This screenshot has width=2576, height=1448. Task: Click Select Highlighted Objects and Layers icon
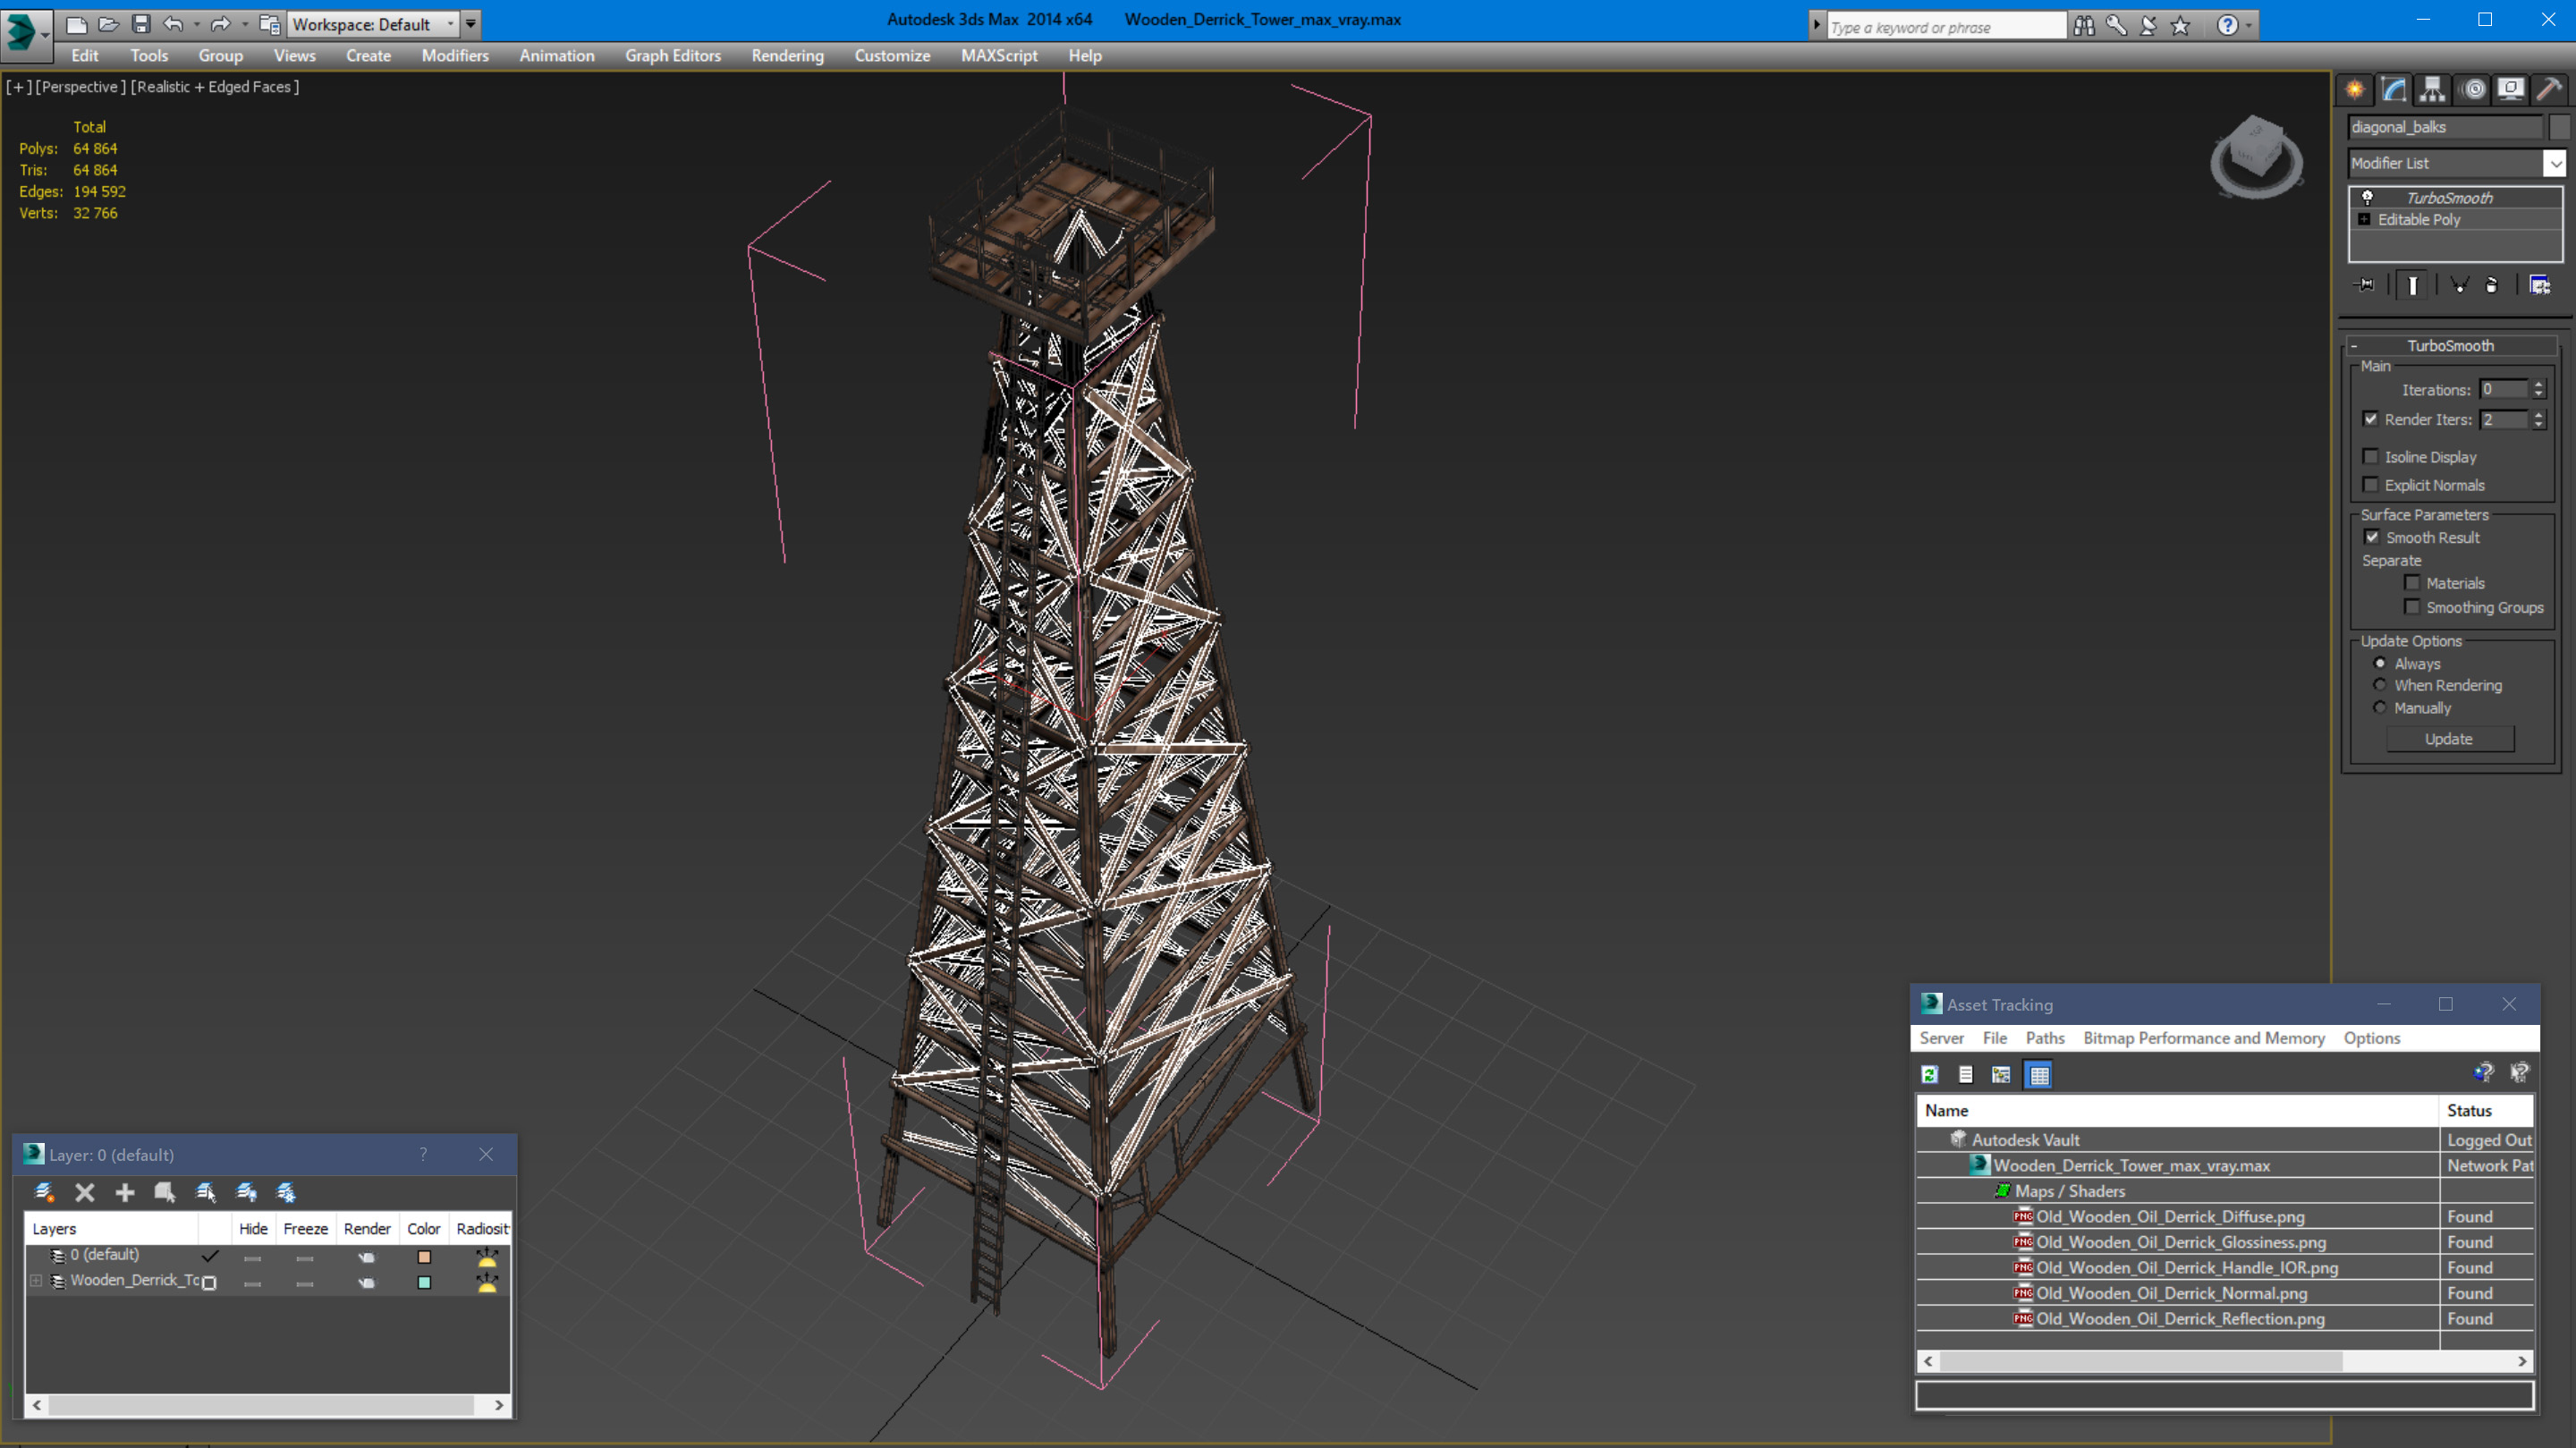coord(206,1192)
